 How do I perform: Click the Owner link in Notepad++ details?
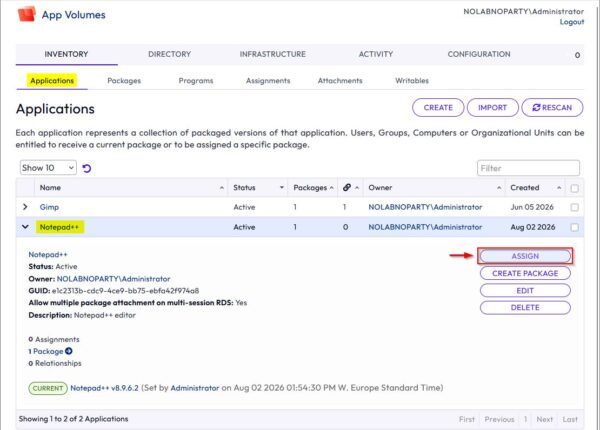[113, 279]
